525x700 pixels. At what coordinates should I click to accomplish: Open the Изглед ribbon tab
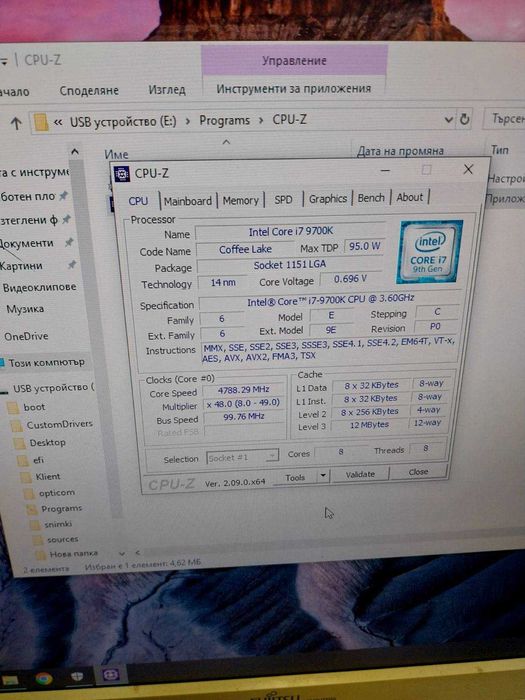[x=167, y=90]
